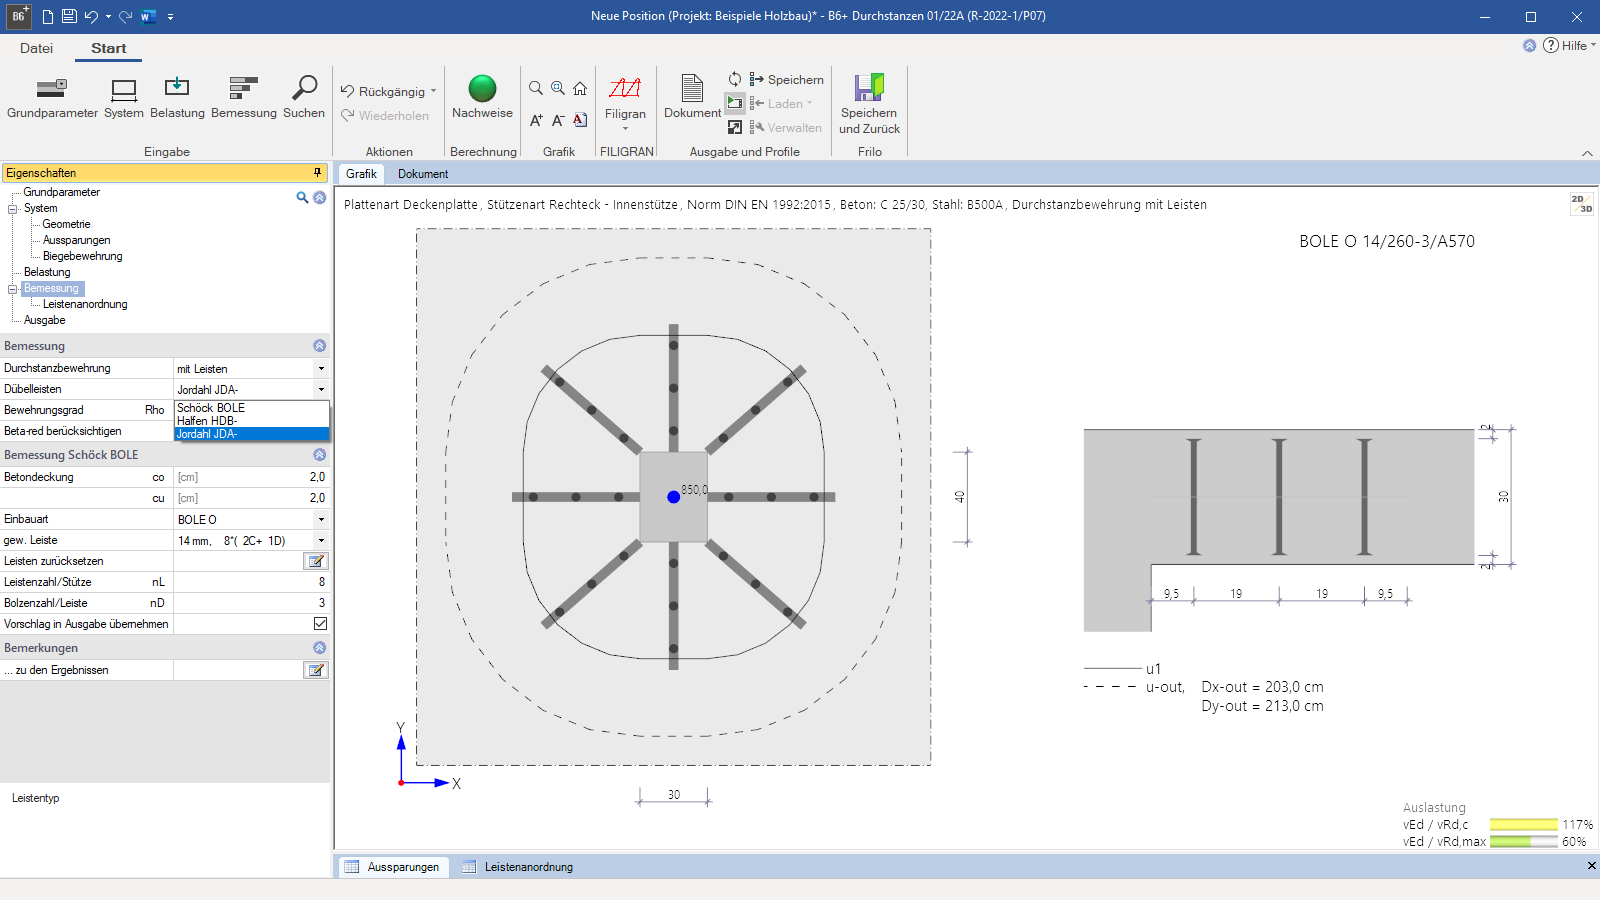Open the Rückgängig dropdown arrow
The width and height of the screenshot is (1600, 900).
point(433,91)
